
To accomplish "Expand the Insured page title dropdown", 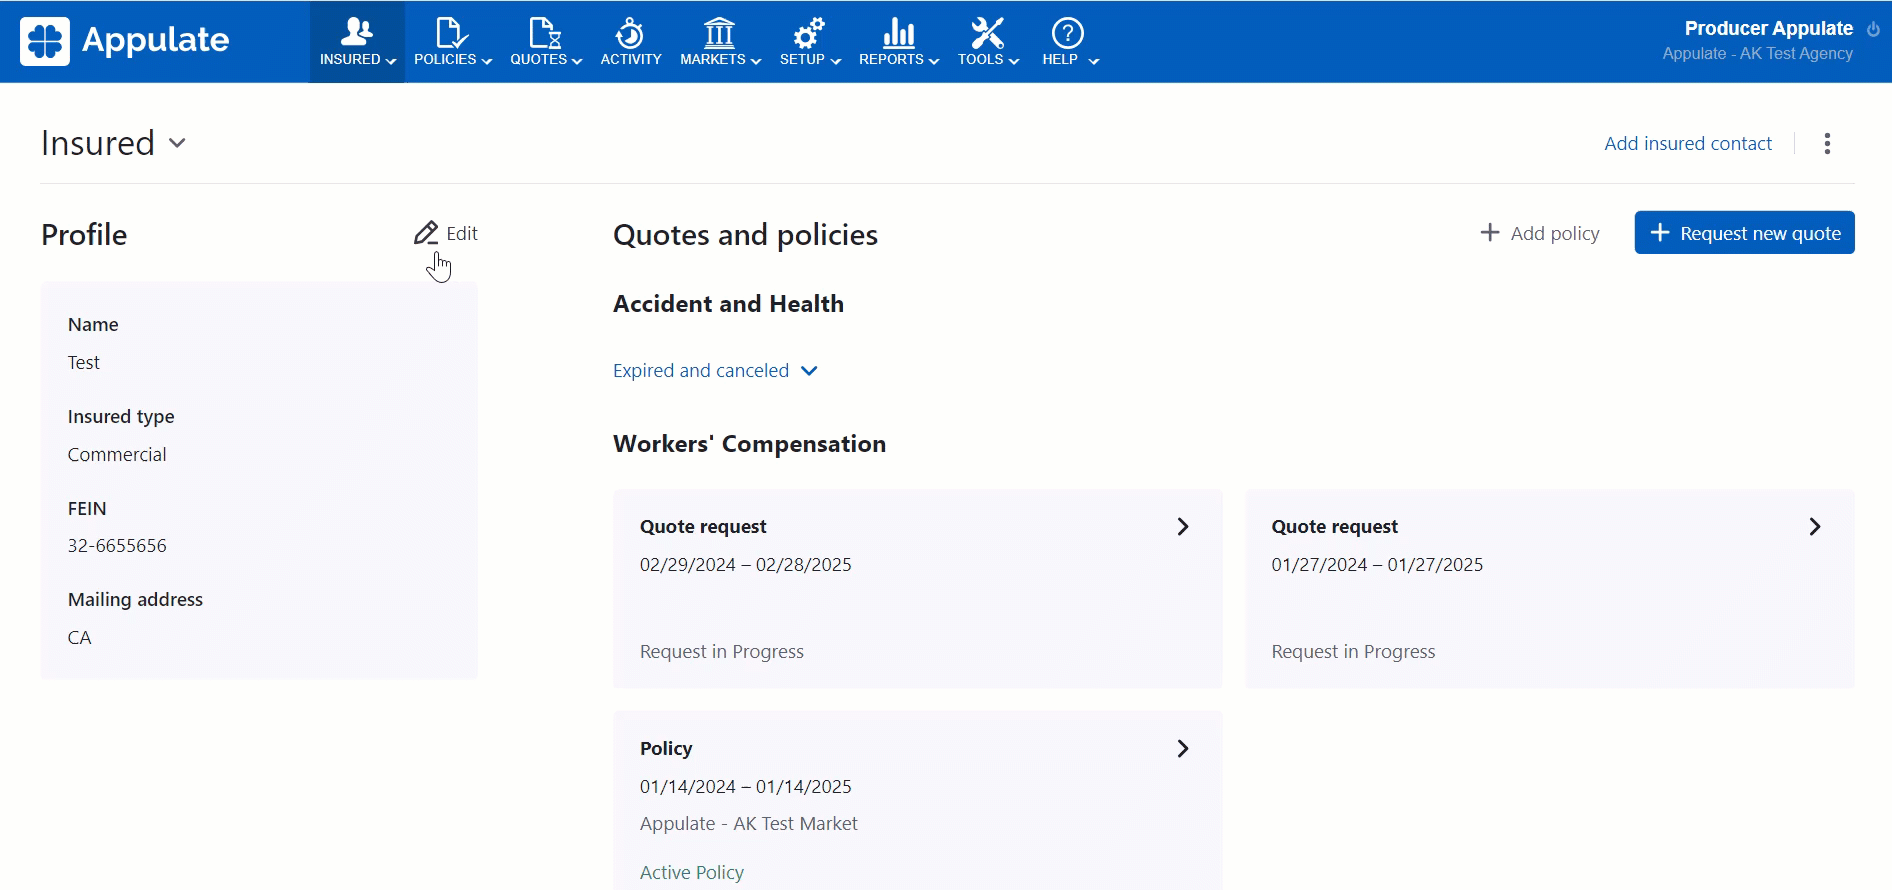I will (x=177, y=143).
